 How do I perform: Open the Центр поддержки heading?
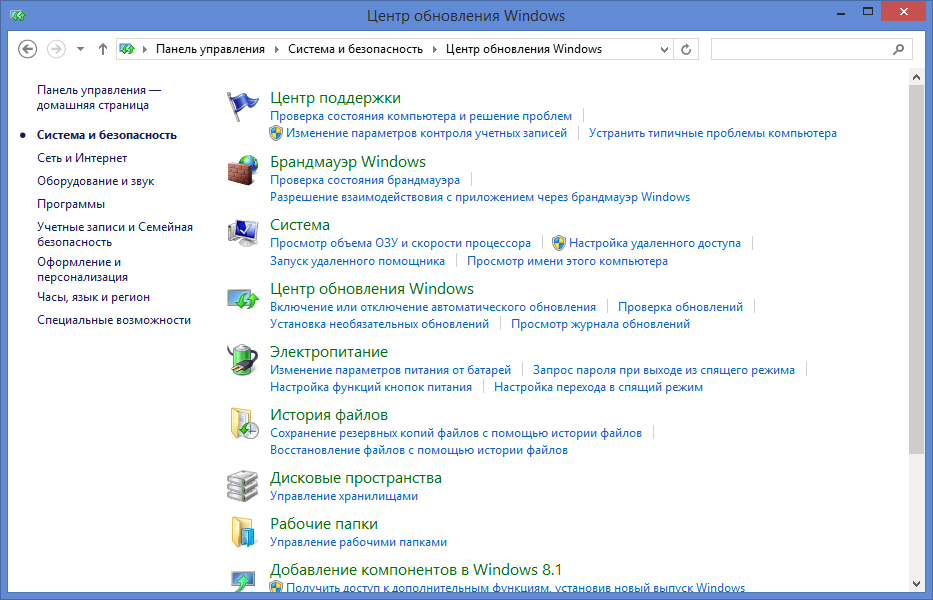tap(336, 98)
